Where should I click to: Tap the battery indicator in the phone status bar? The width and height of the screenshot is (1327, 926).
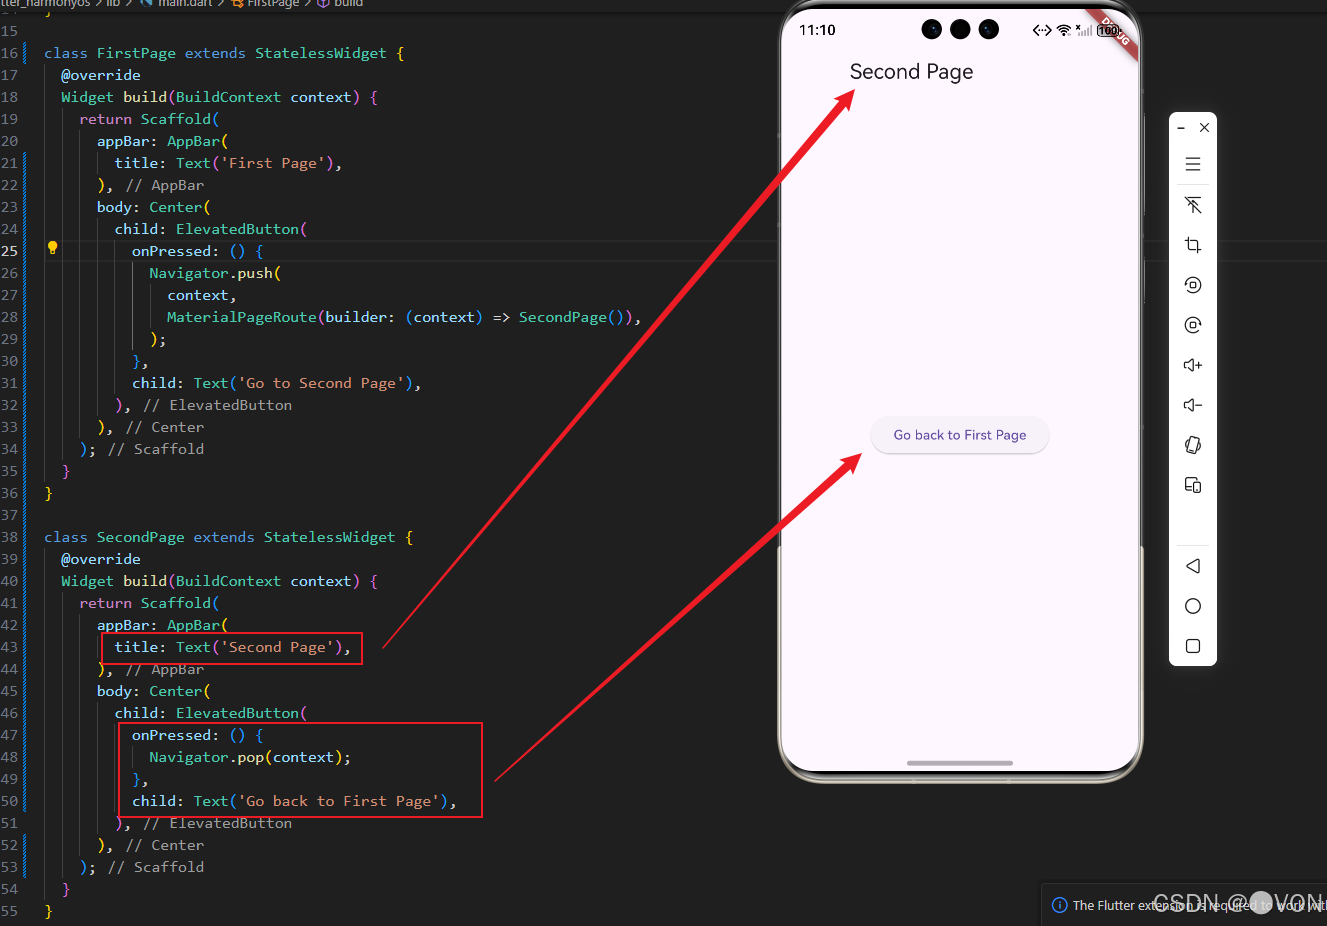point(1108,30)
